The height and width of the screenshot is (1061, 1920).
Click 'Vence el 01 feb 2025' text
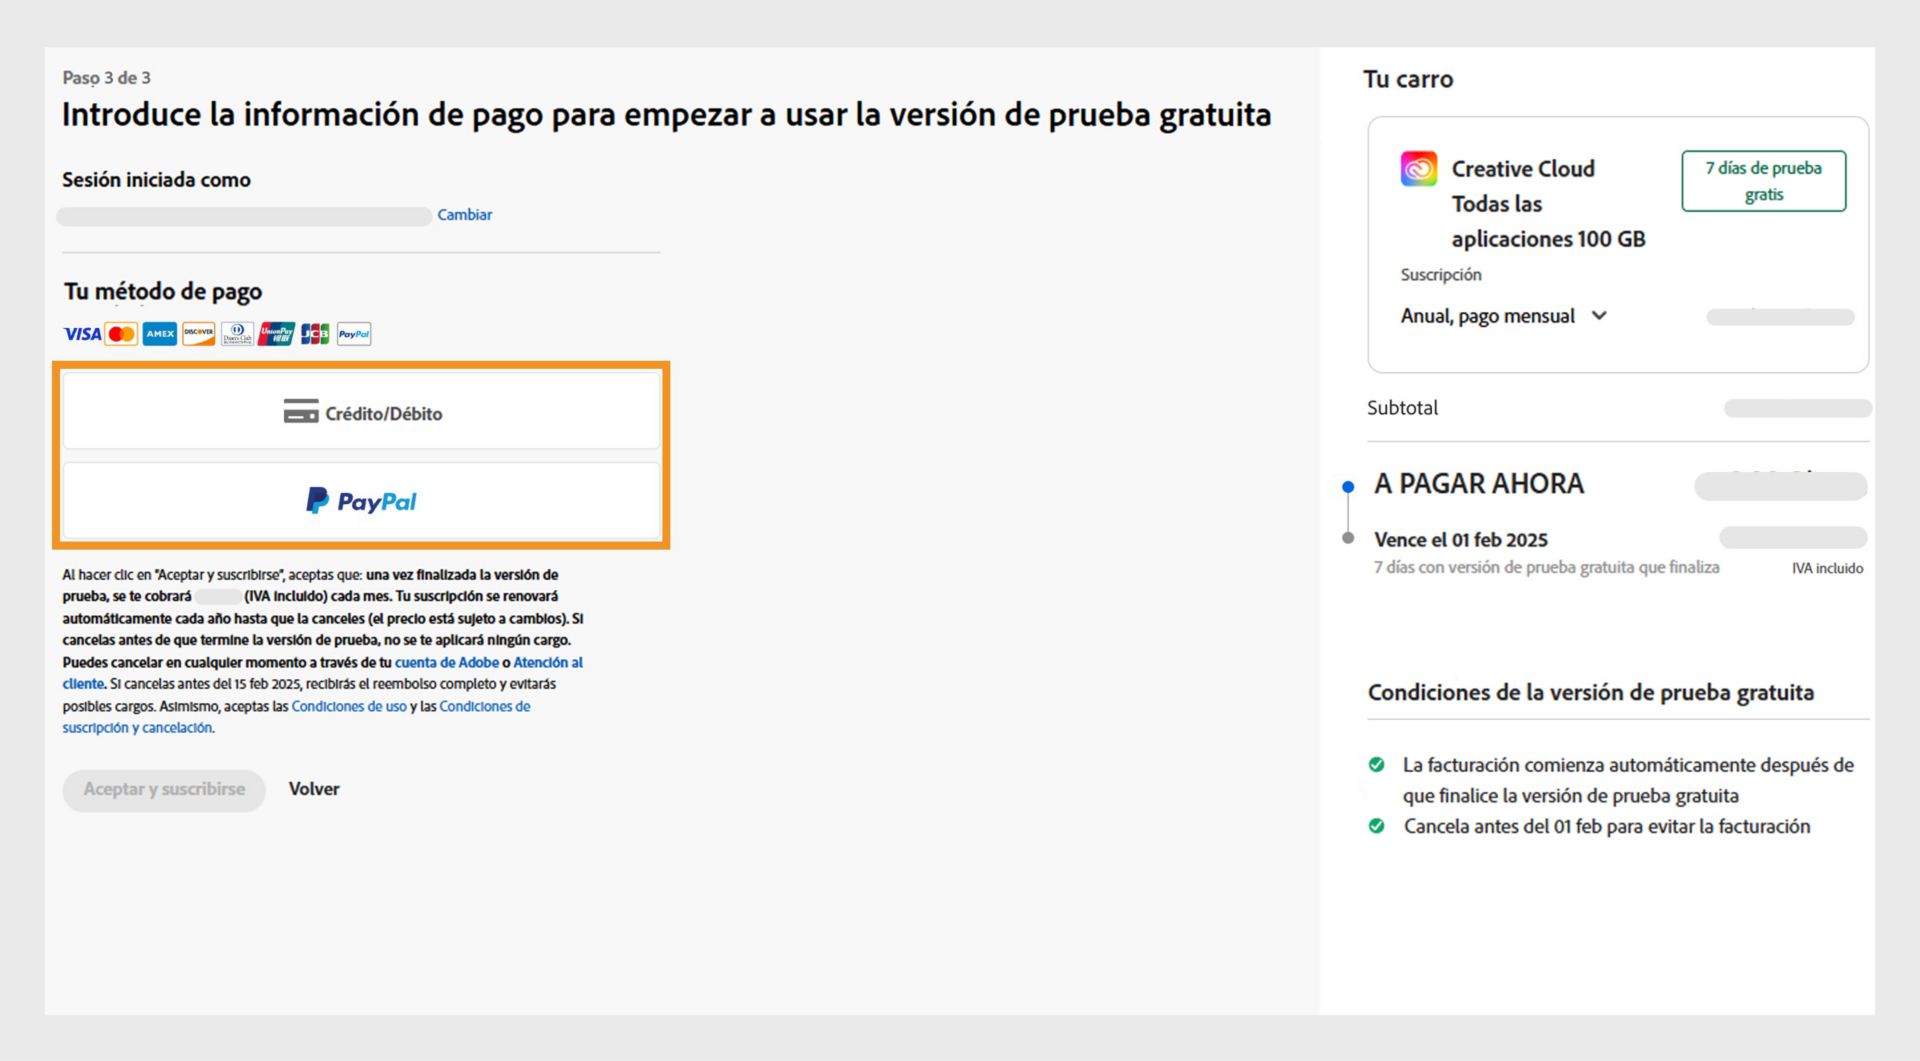[x=1461, y=540]
